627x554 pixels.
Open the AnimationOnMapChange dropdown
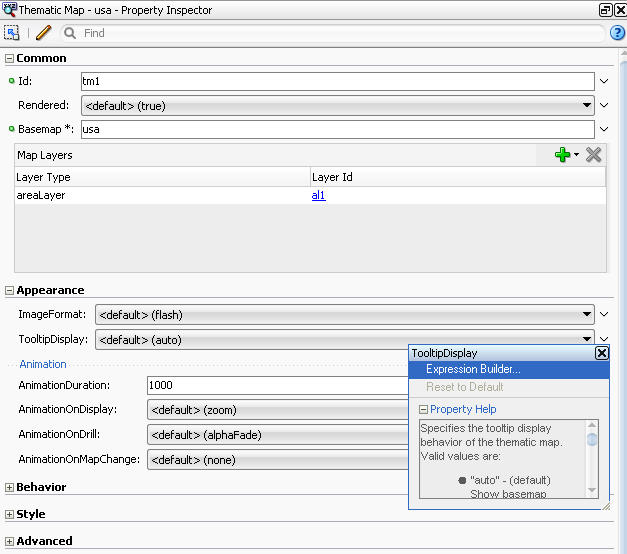[278, 460]
